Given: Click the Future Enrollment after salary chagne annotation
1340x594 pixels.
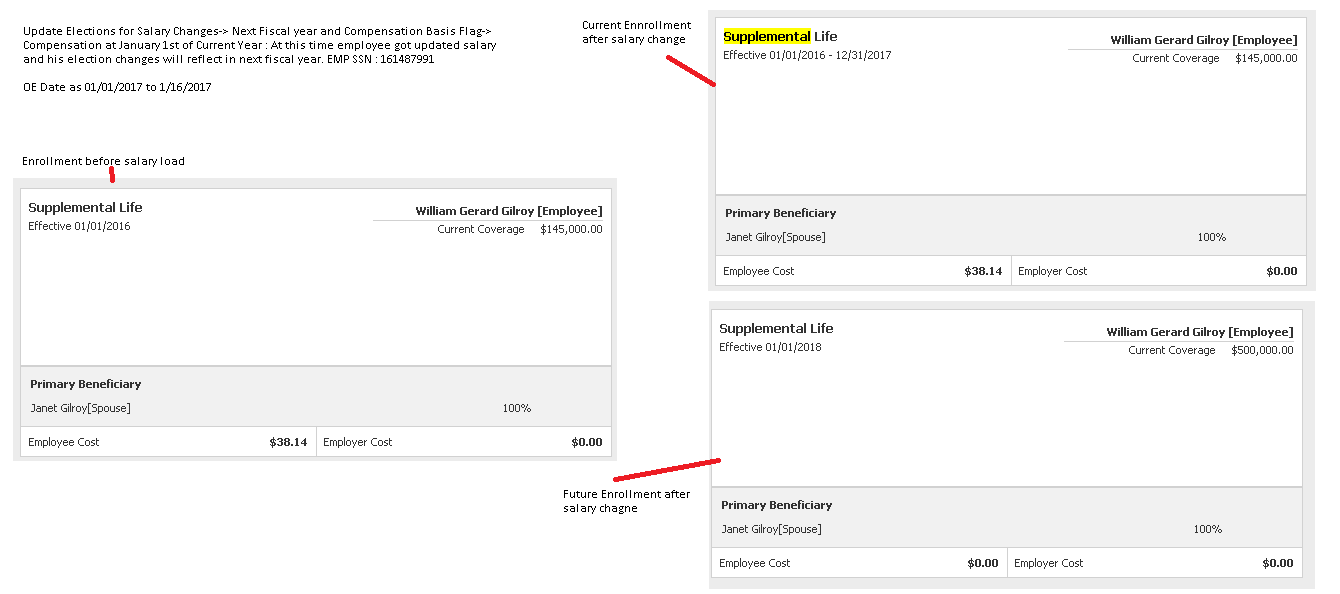Looking at the screenshot, I should (626, 501).
